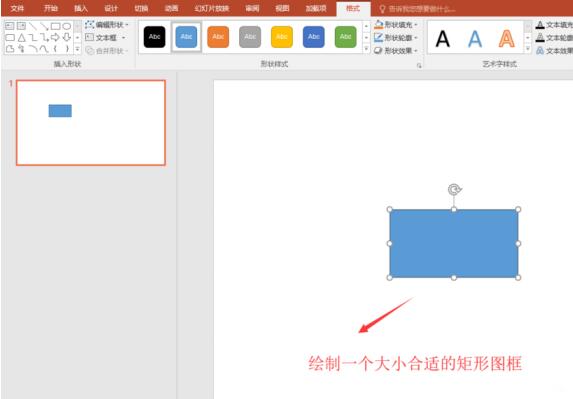
Task: Pick the left brace shape
Action: pos(56,49)
